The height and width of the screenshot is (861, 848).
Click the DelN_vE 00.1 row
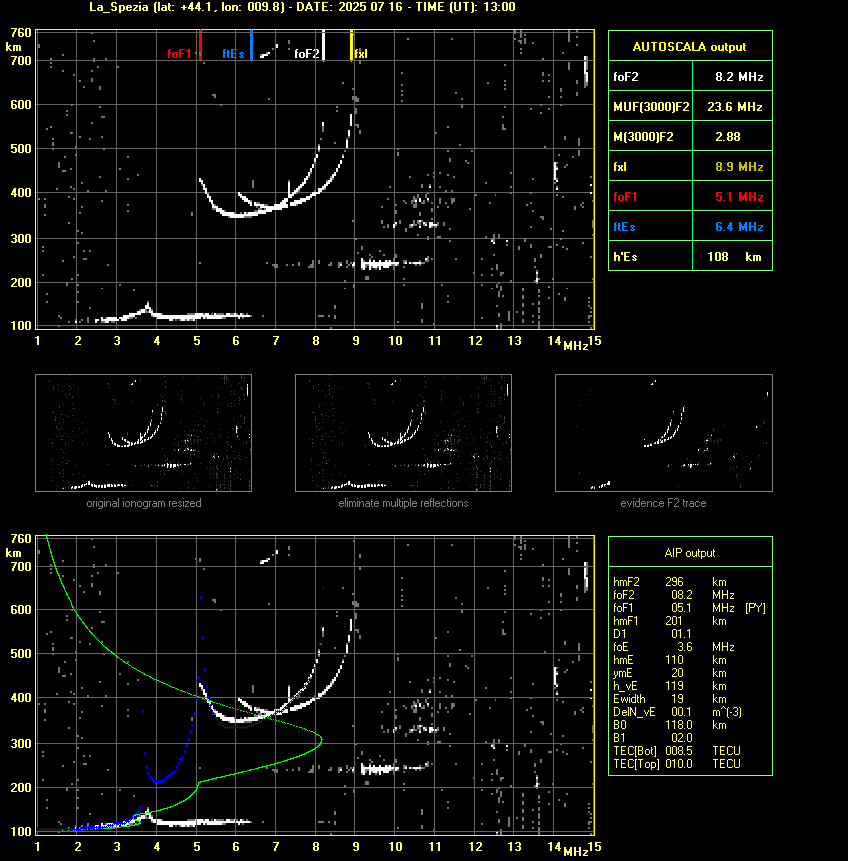[x=677, y=712]
